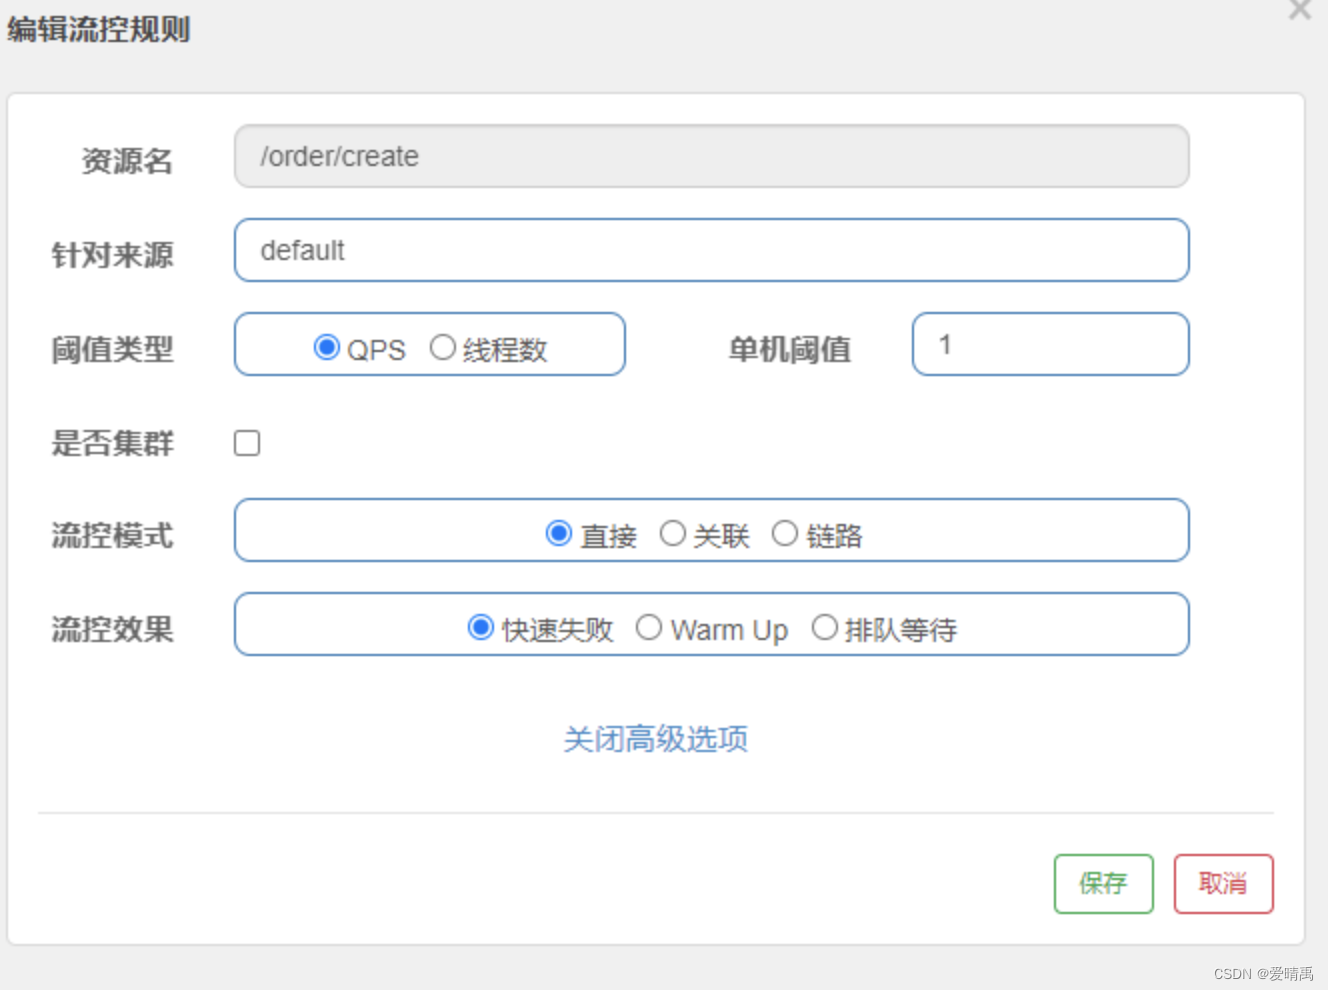
Task: Select the 线程数 threshold type radio
Action: click(442, 347)
